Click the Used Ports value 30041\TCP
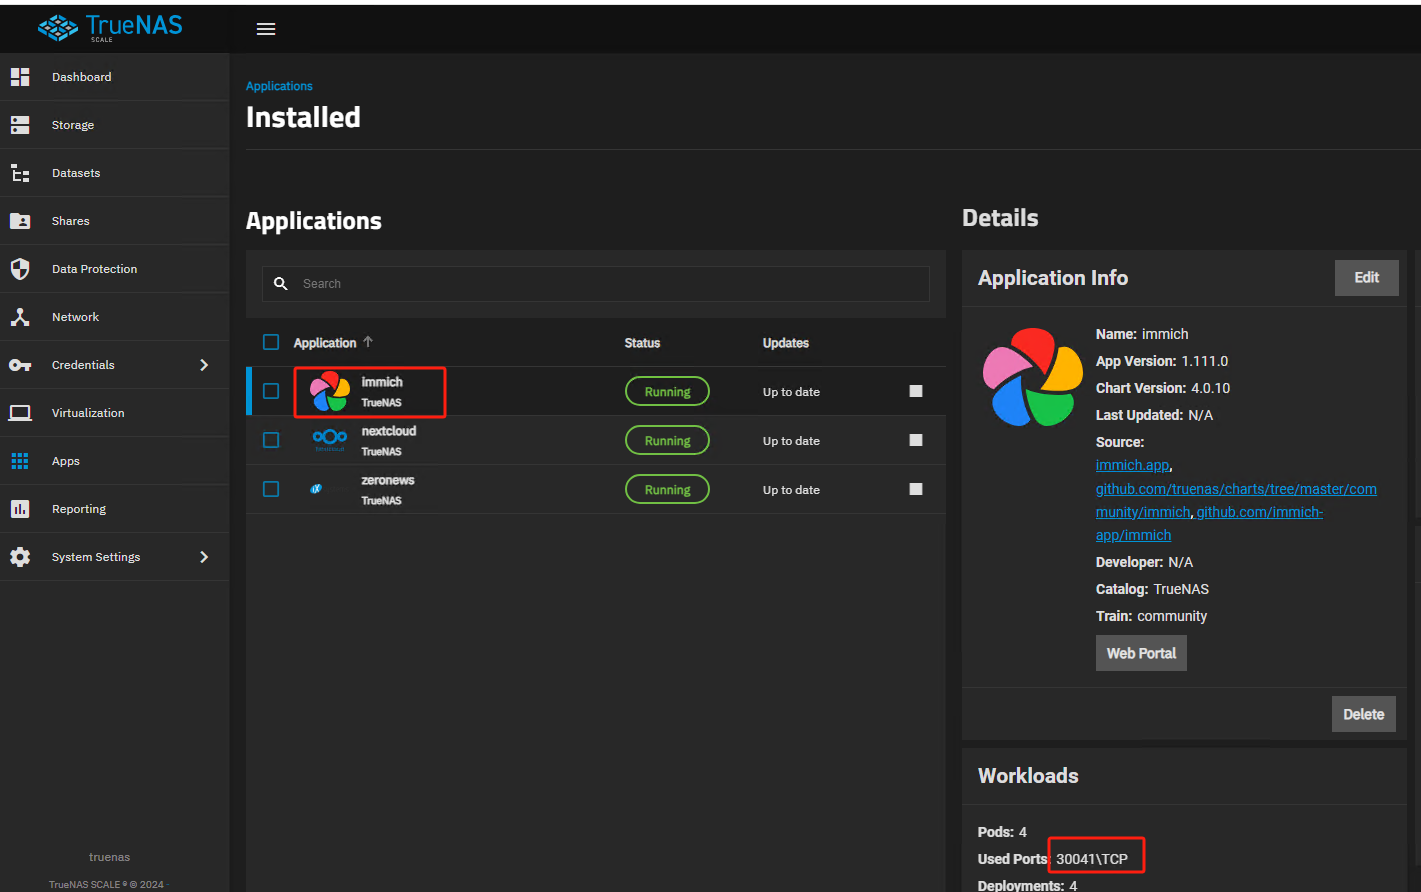Screen dimensions: 1421x892 click(1092, 859)
